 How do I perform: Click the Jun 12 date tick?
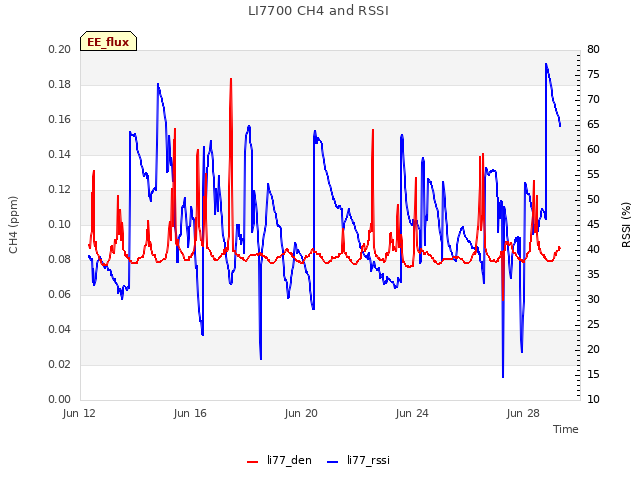click(x=79, y=413)
